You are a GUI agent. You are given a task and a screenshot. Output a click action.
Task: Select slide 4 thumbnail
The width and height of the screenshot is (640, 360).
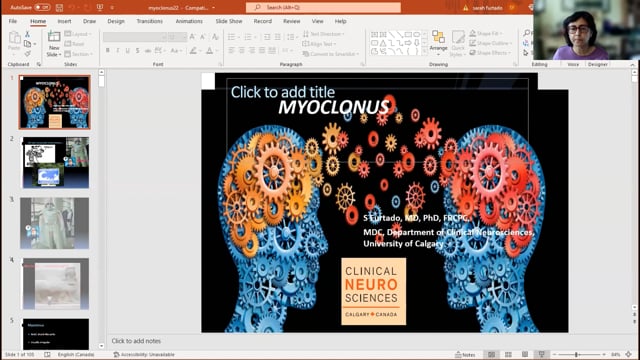tap(56, 284)
